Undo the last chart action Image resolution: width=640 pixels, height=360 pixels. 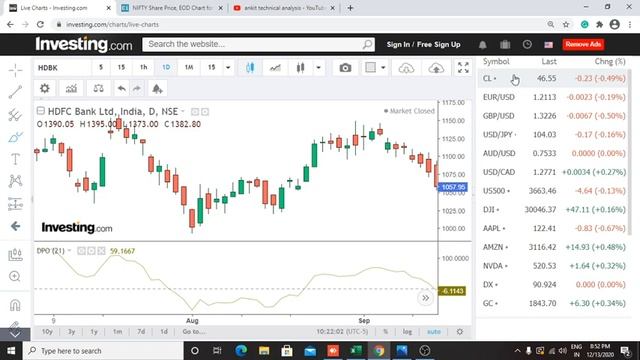point(122,89)
